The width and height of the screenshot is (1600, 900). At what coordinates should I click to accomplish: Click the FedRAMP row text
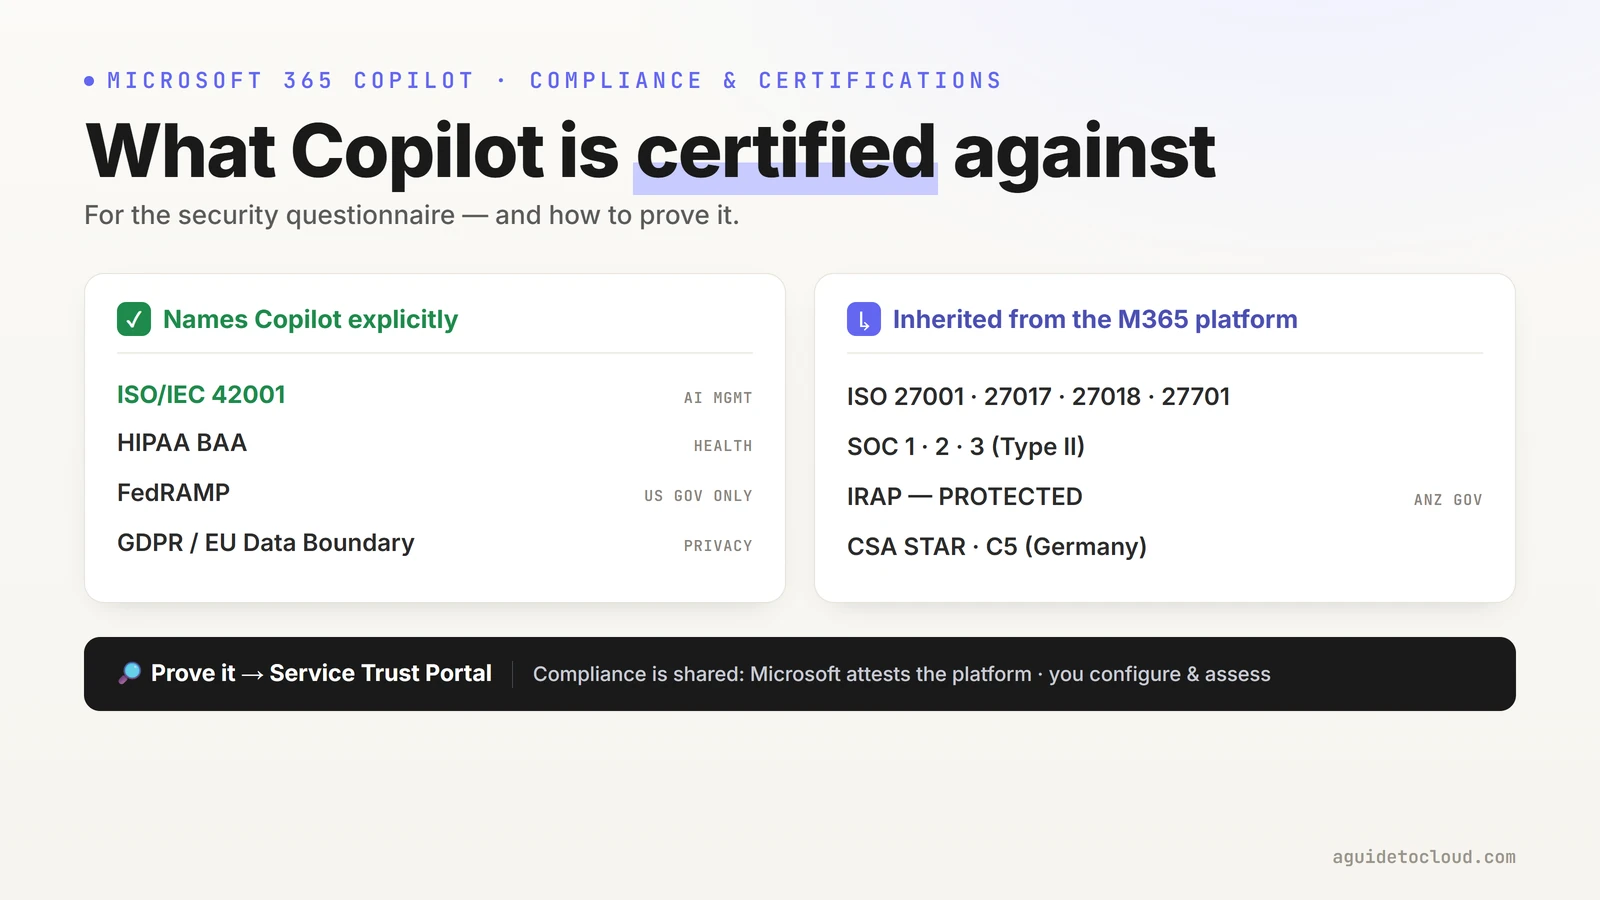[173, 493]
